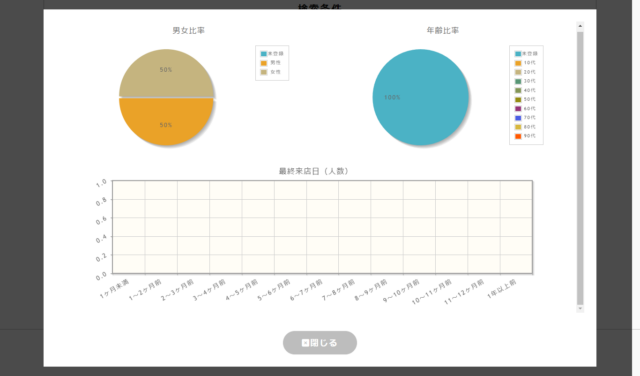Click the vertical scrollbar thumb
Screen dimensions: 640x376
(580, 168)
